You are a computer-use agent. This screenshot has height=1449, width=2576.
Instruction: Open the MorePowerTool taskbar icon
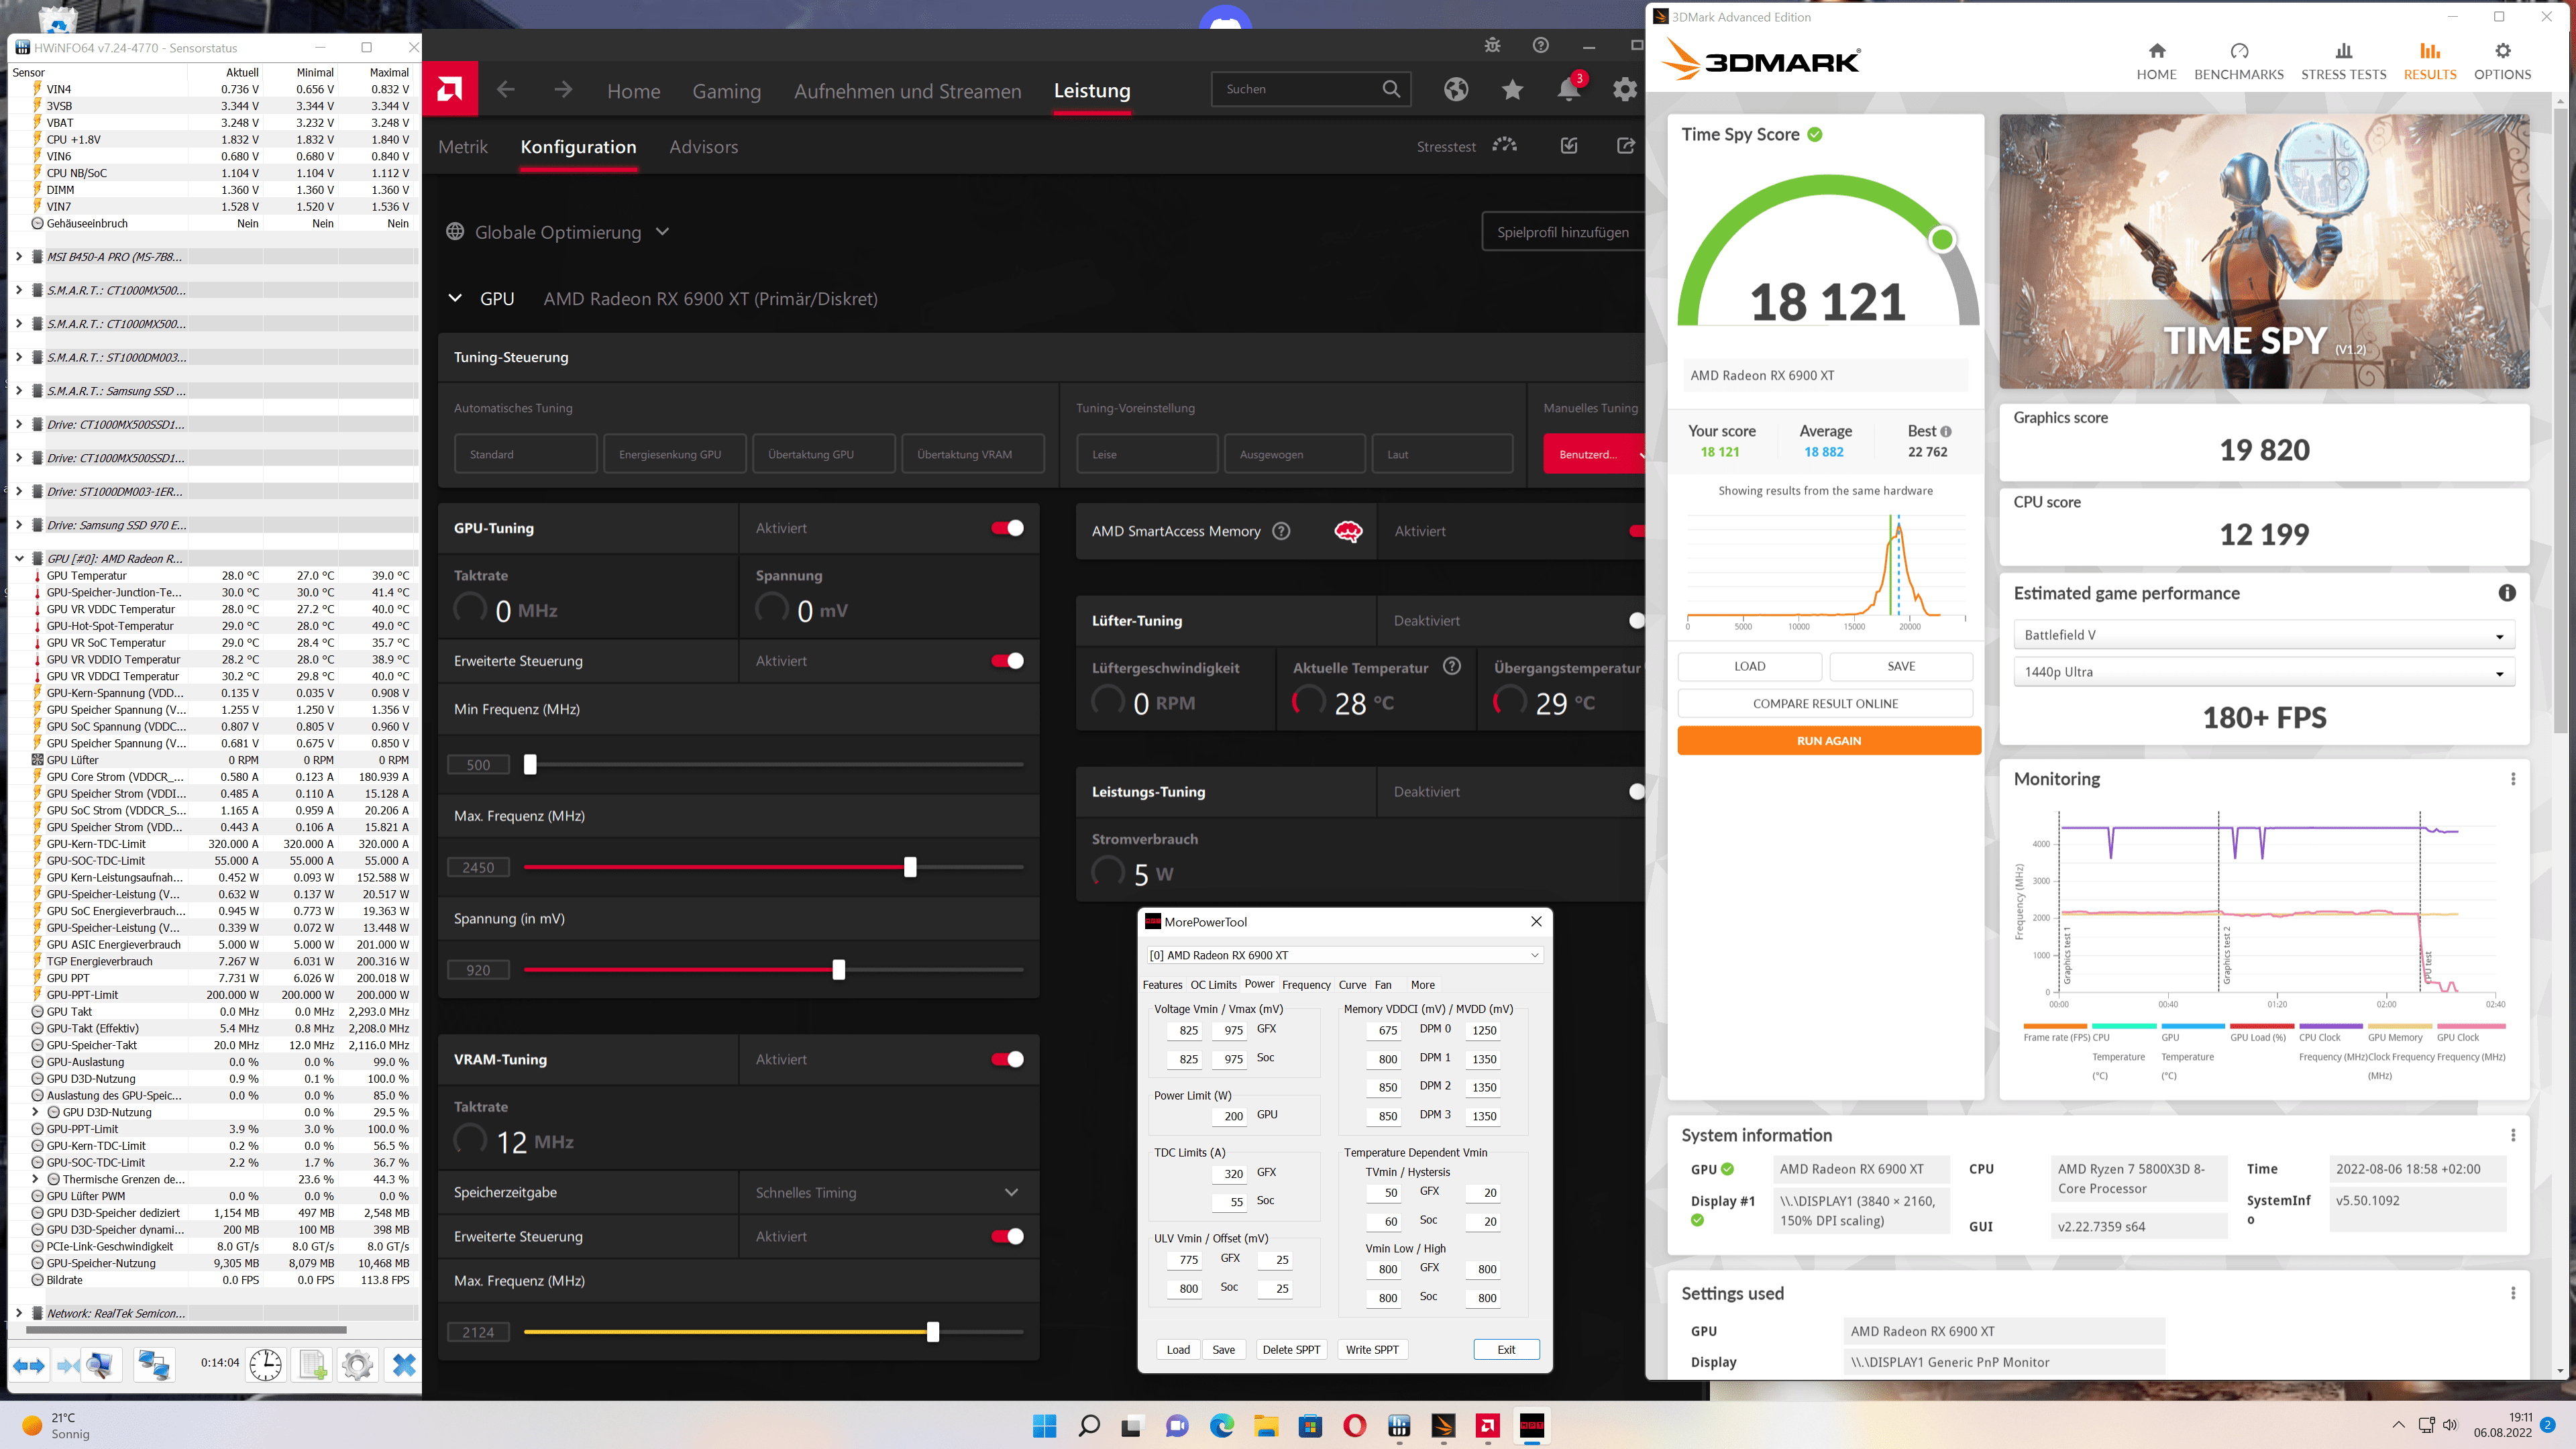(1532, 1426)
